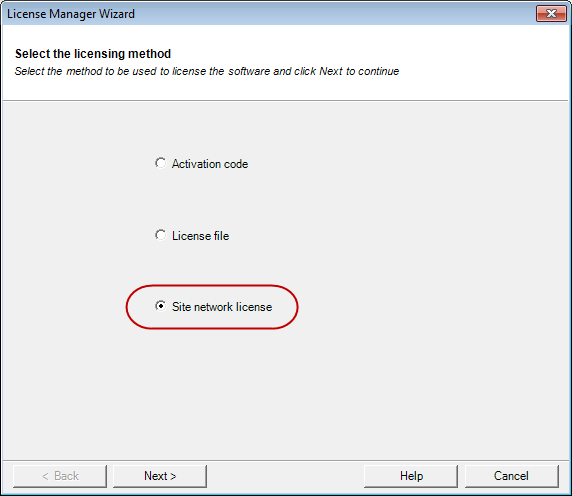Click the Activation code label text
Viewport: 572px width, 496px height.
210,164
